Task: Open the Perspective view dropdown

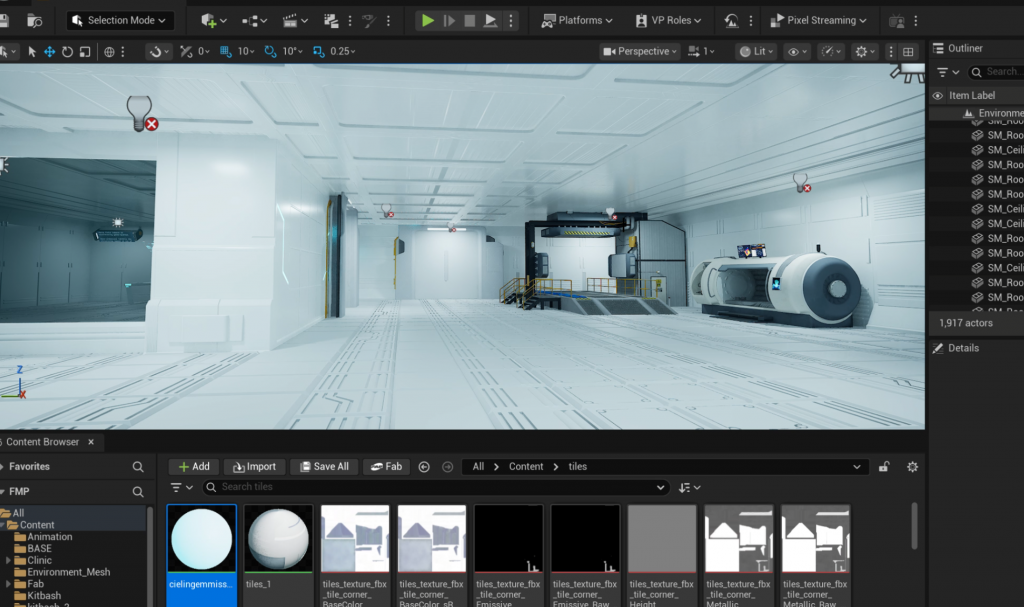Action: pos(640,52)
